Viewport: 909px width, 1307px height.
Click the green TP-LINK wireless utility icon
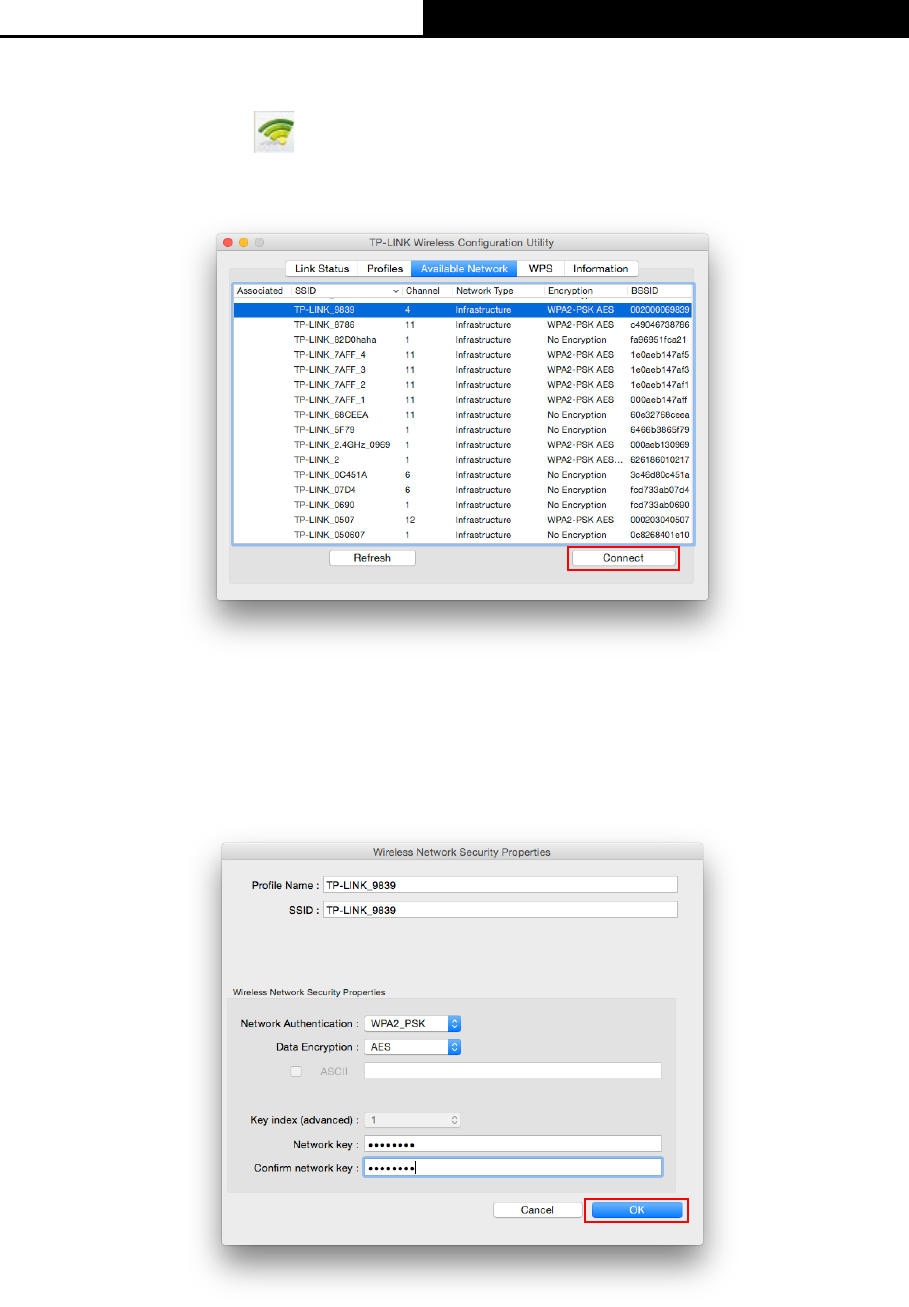(x=274, y=134)
